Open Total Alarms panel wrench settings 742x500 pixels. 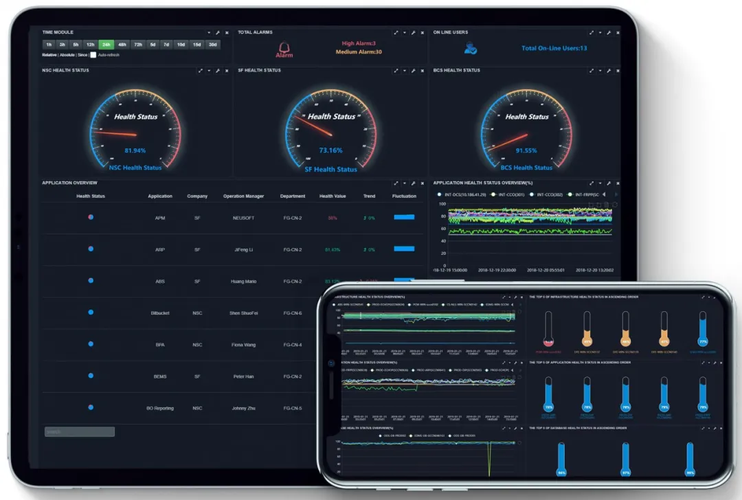coord(413,33)
